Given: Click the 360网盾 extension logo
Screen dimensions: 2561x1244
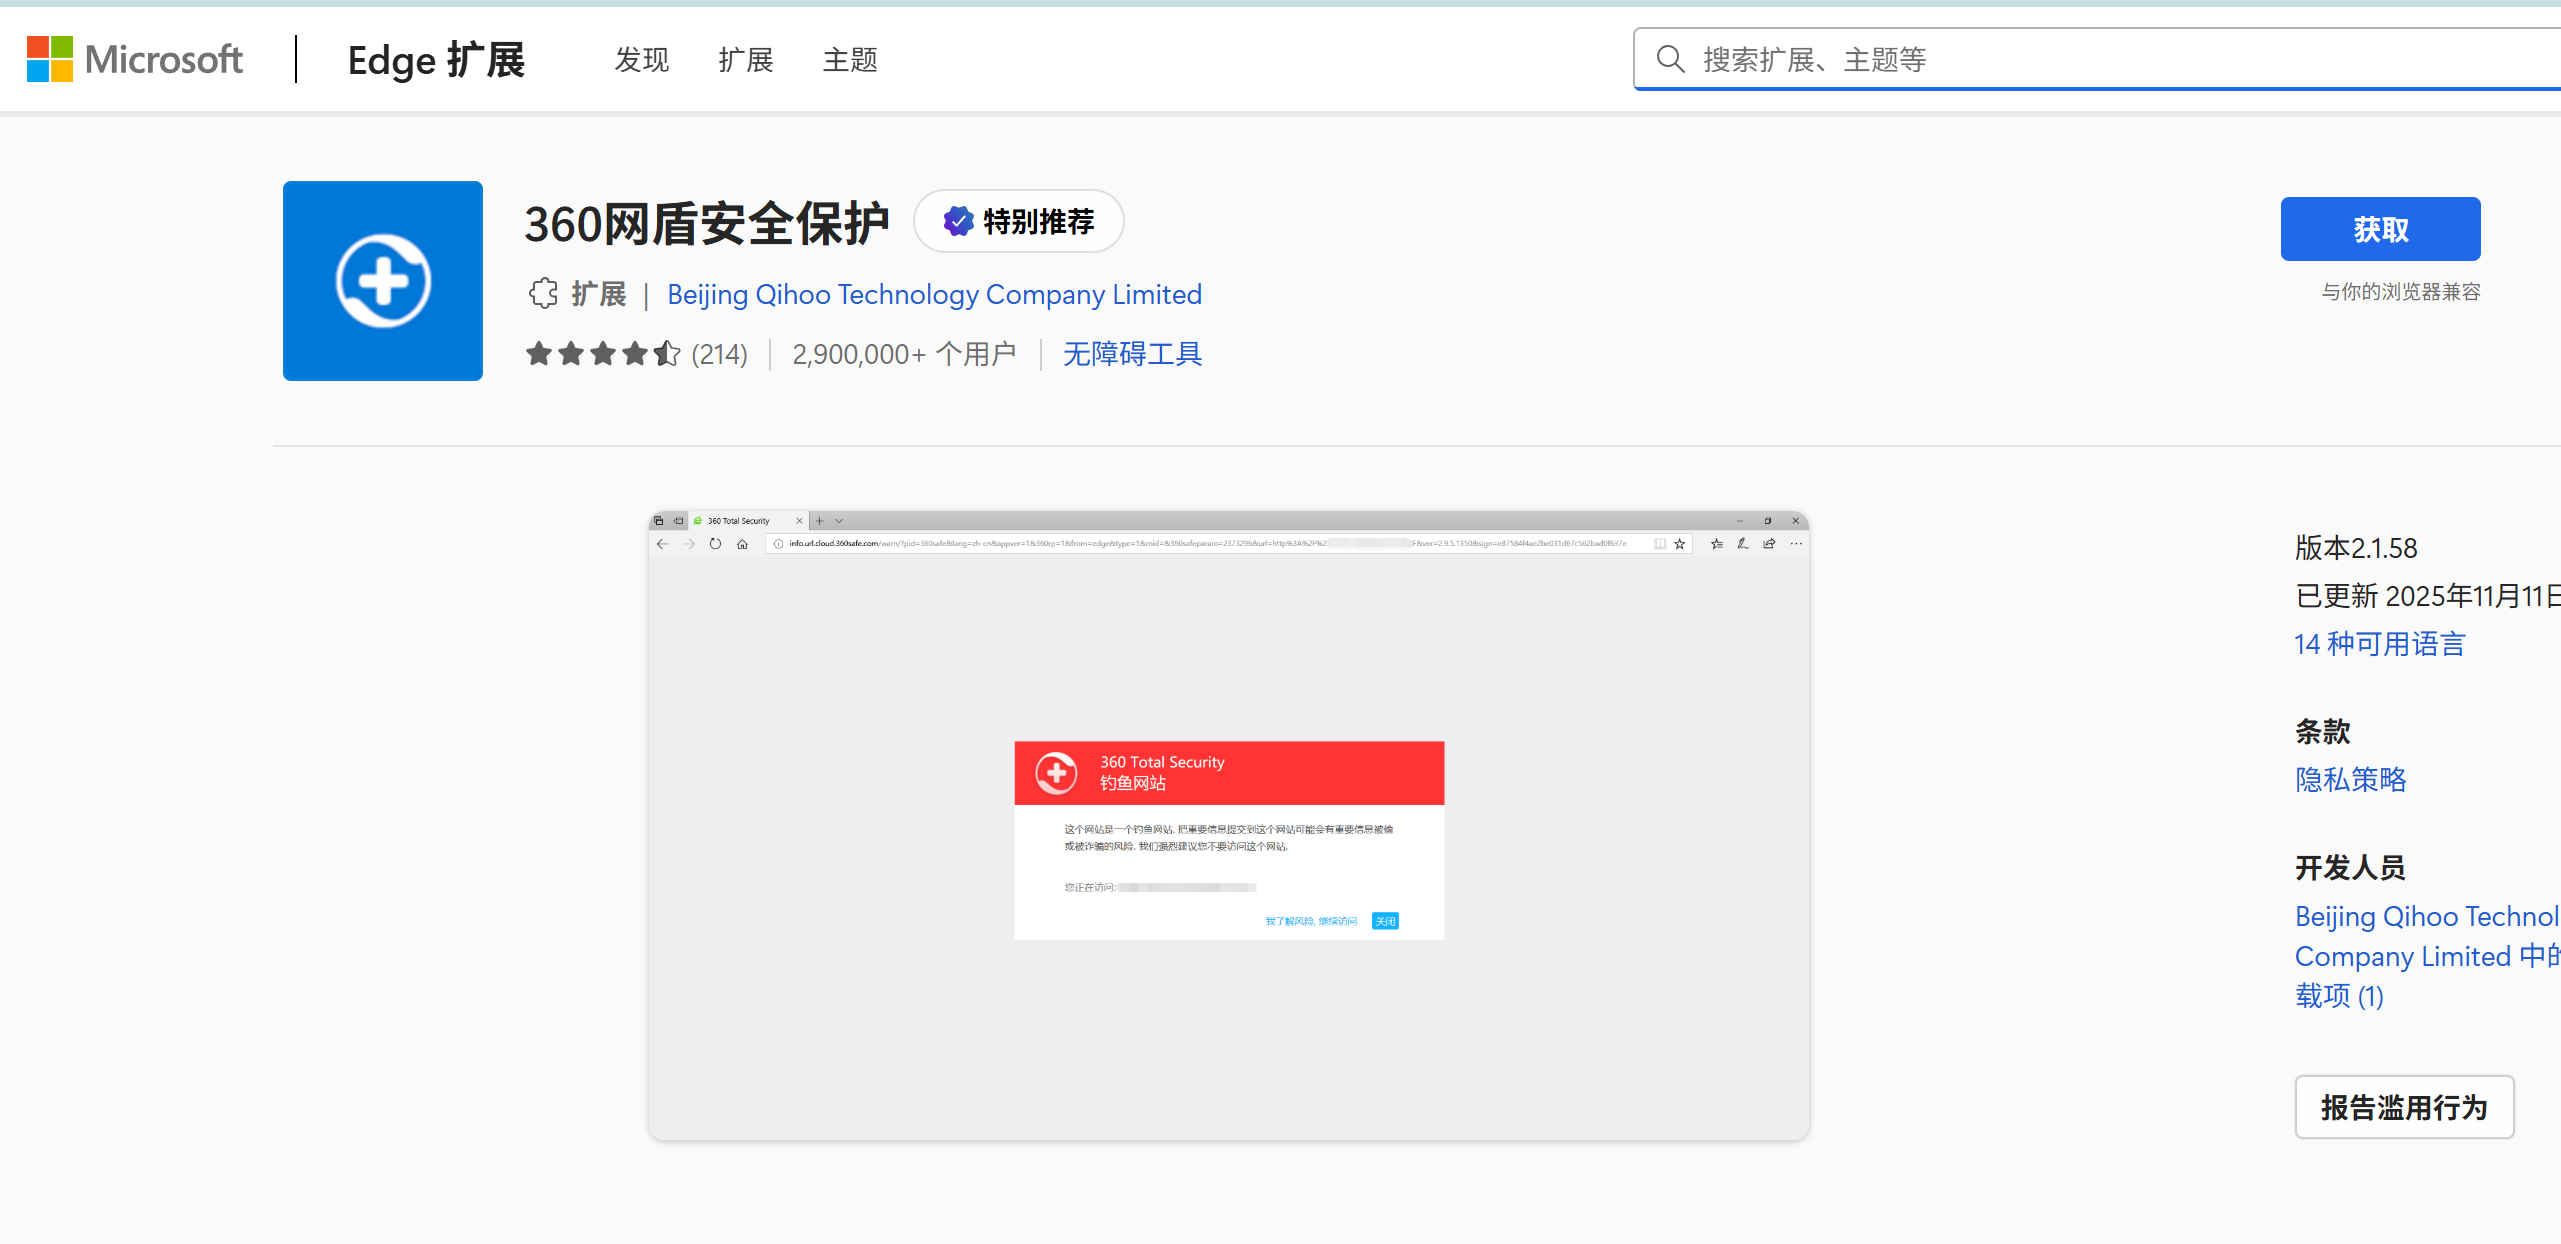Looking at the screenshot, I should click(383, 281).
